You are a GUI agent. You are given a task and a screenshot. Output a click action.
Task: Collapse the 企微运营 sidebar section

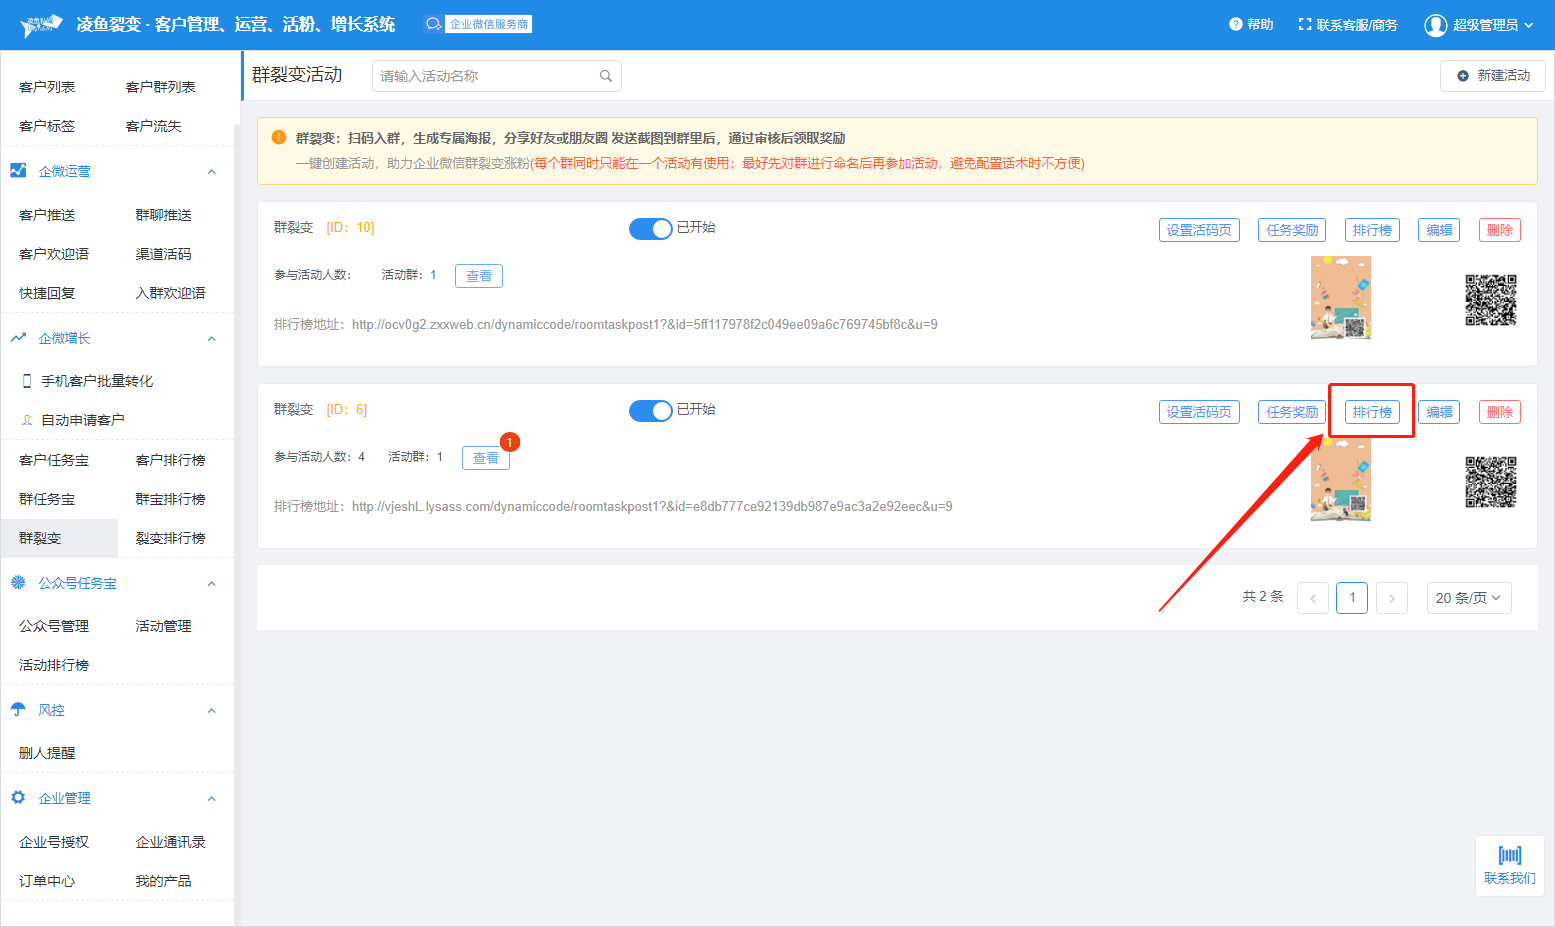coord(211,172)
